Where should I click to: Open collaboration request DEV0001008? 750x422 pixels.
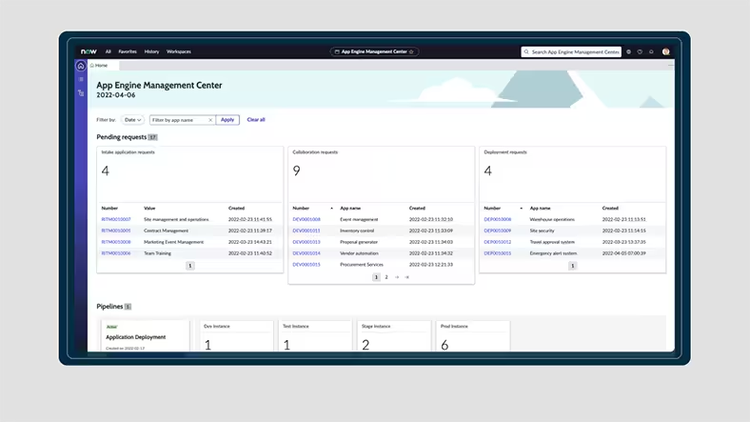(x=306, y=220)
